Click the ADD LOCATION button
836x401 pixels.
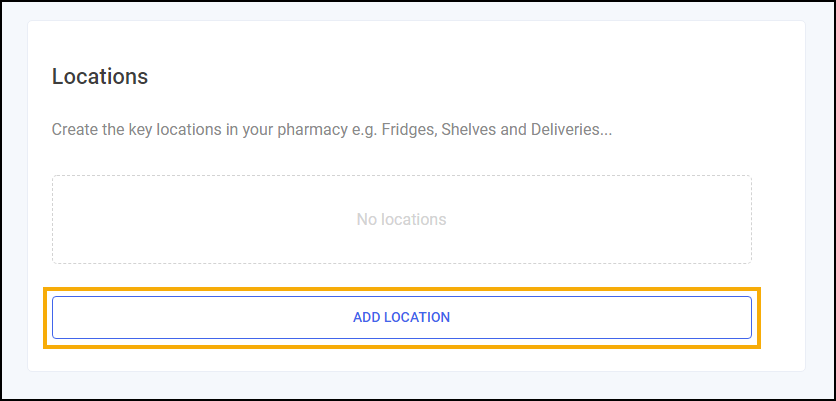point(401,317)
